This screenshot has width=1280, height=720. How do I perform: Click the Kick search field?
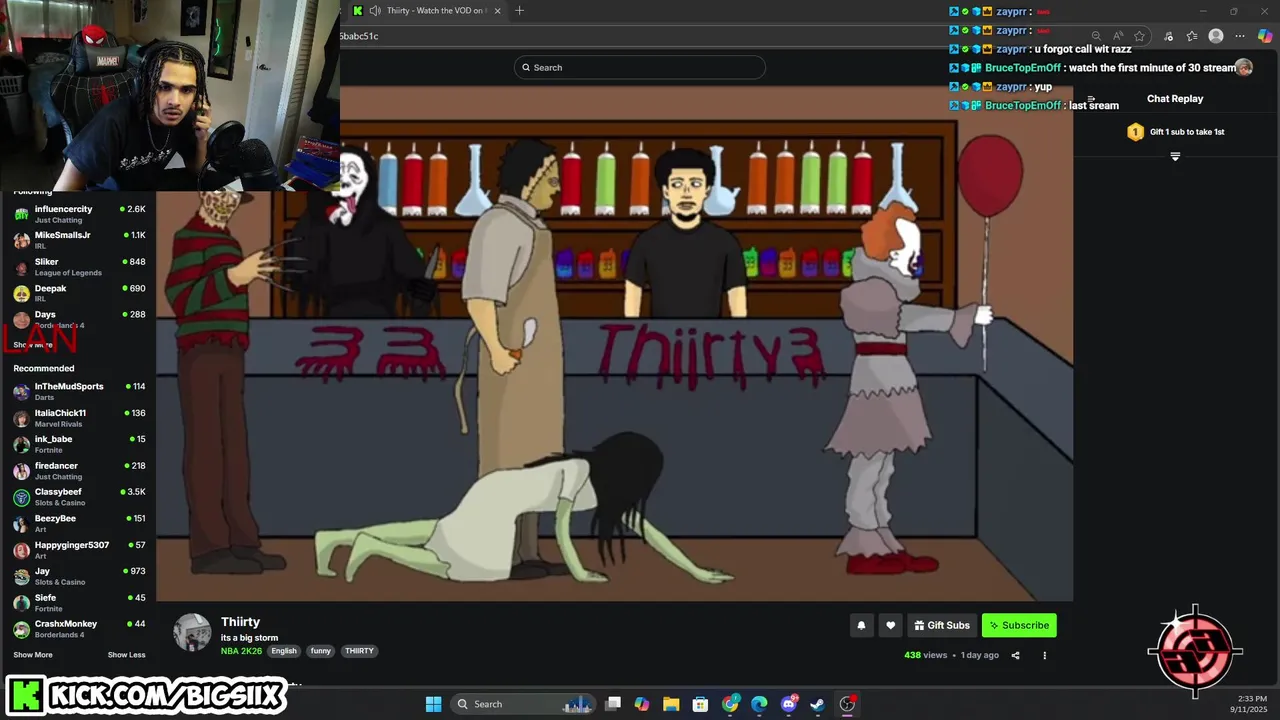click(640, 67)
